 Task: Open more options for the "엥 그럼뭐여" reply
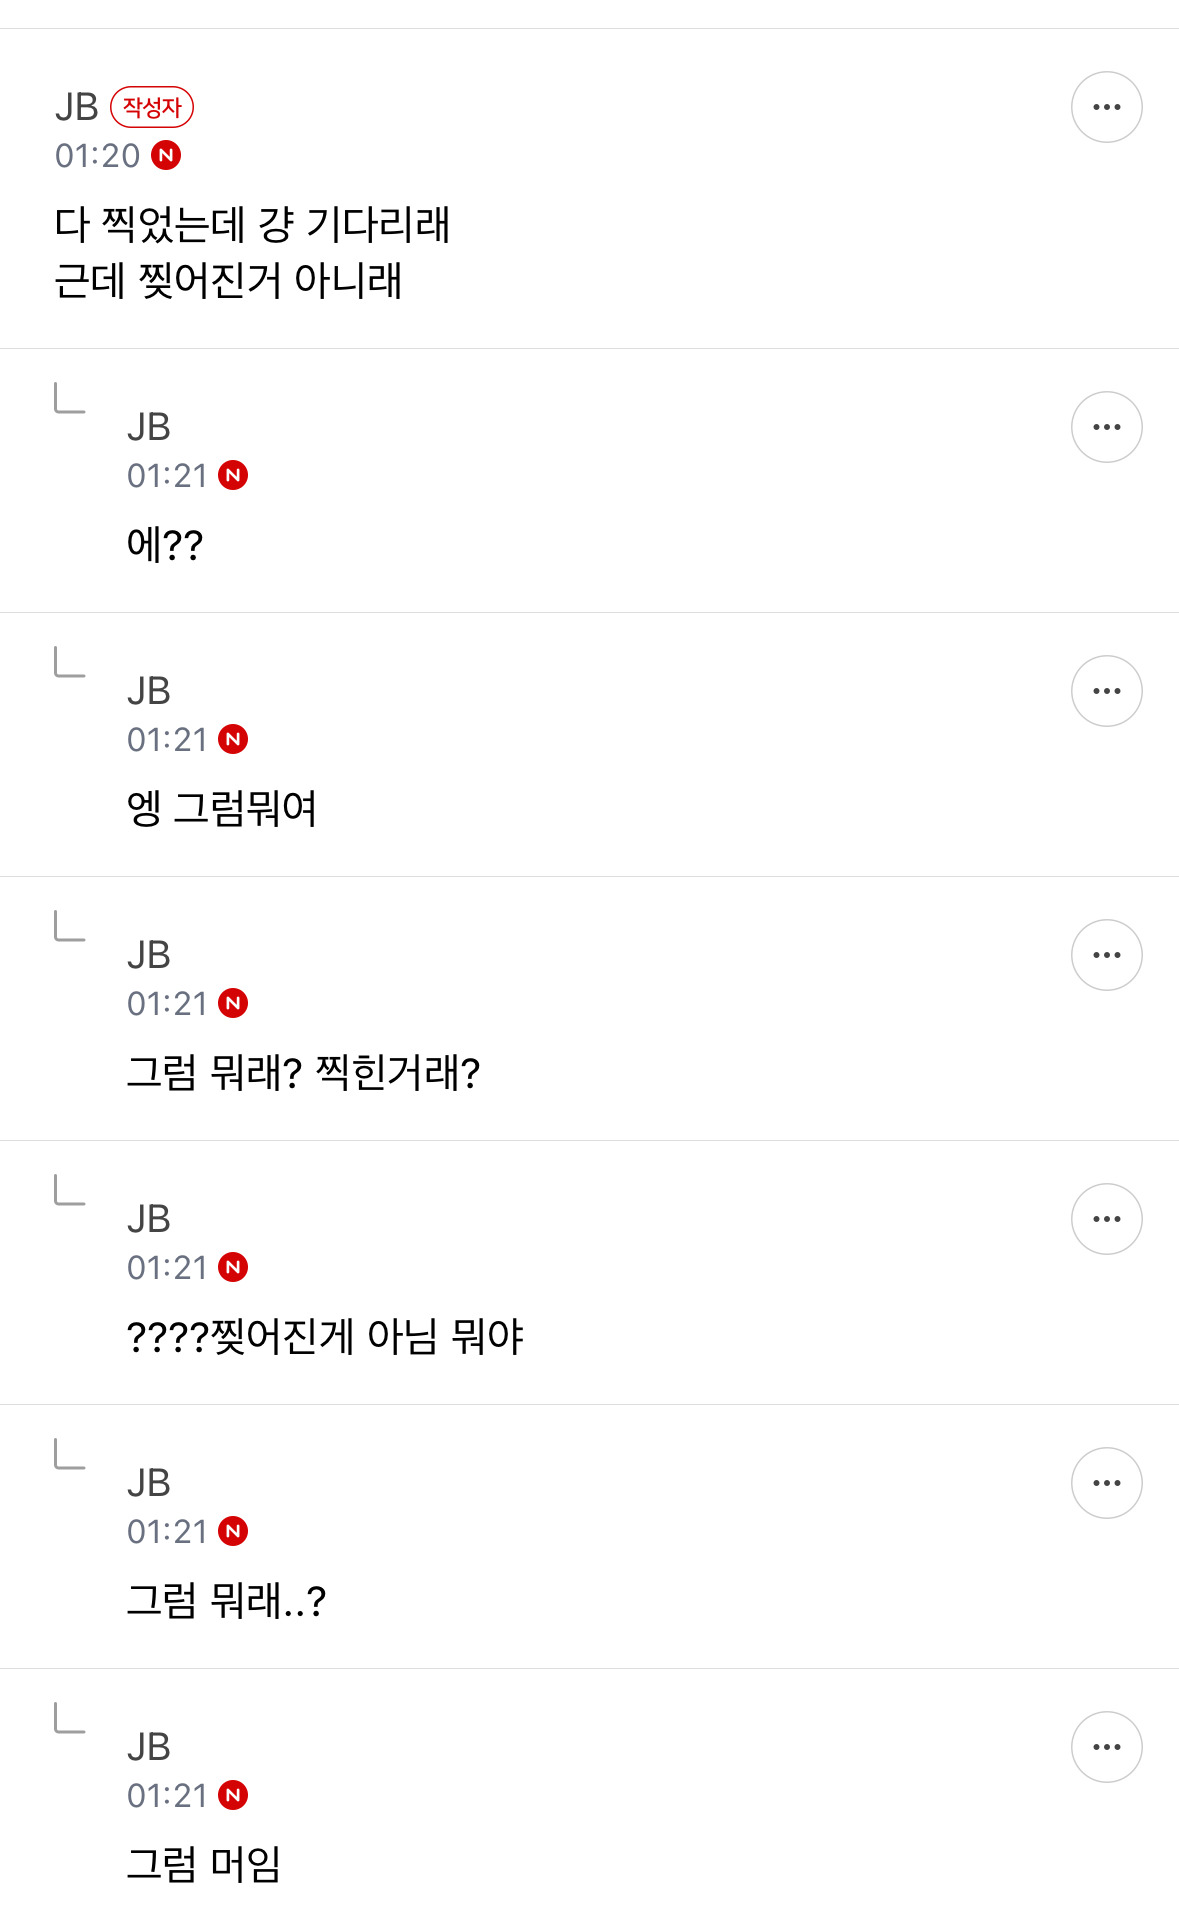pyautogui.click(x=1106, y=691)
